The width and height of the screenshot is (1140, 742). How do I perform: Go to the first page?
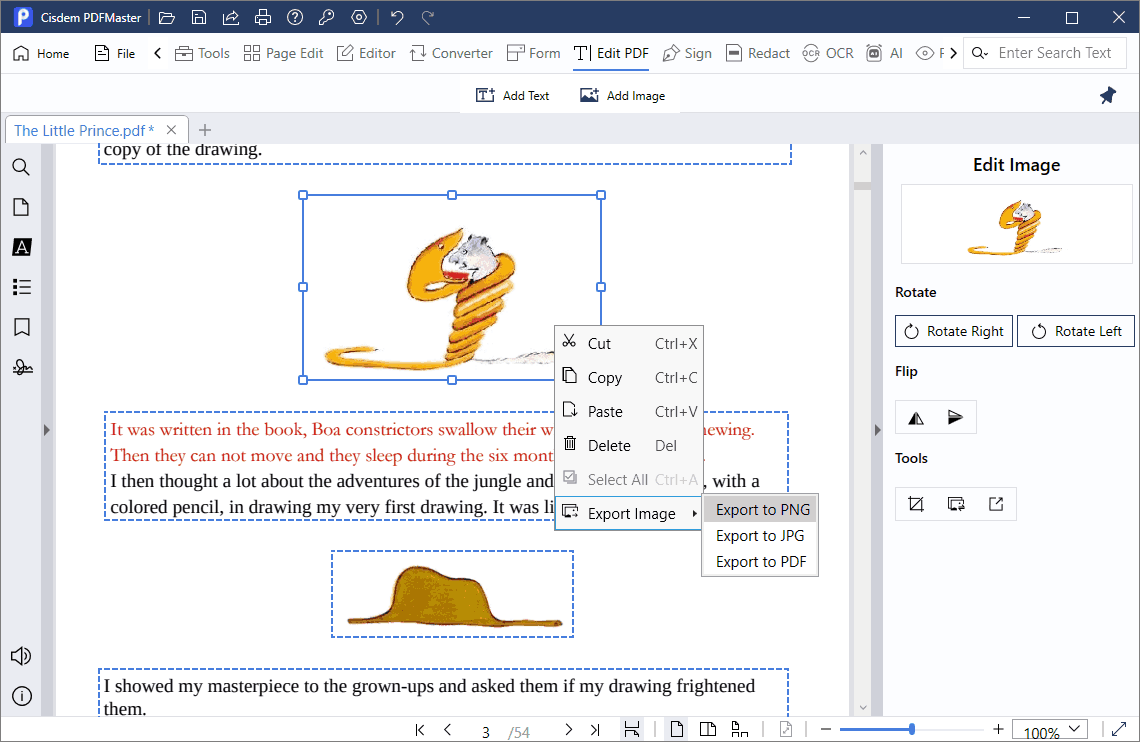(420, 730)
